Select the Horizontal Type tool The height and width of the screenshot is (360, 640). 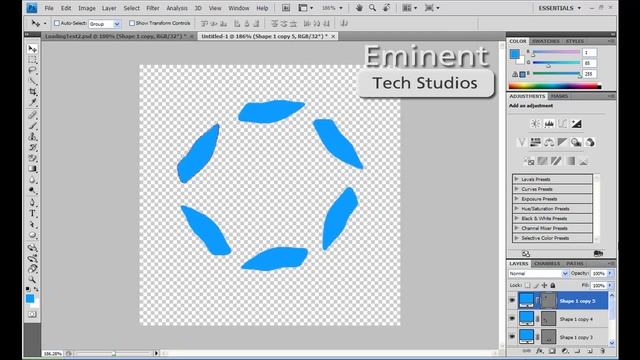point(32,213)
